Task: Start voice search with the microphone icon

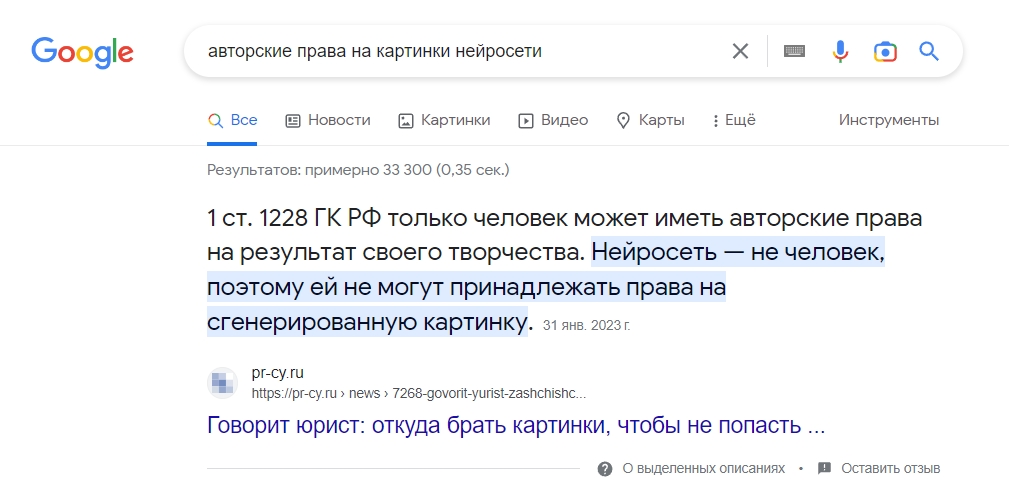Action: (840, 51)
